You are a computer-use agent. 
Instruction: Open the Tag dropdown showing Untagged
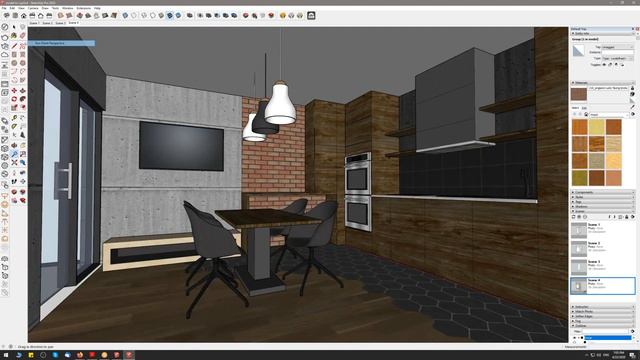pyautogui.click(x=618, y=47)
